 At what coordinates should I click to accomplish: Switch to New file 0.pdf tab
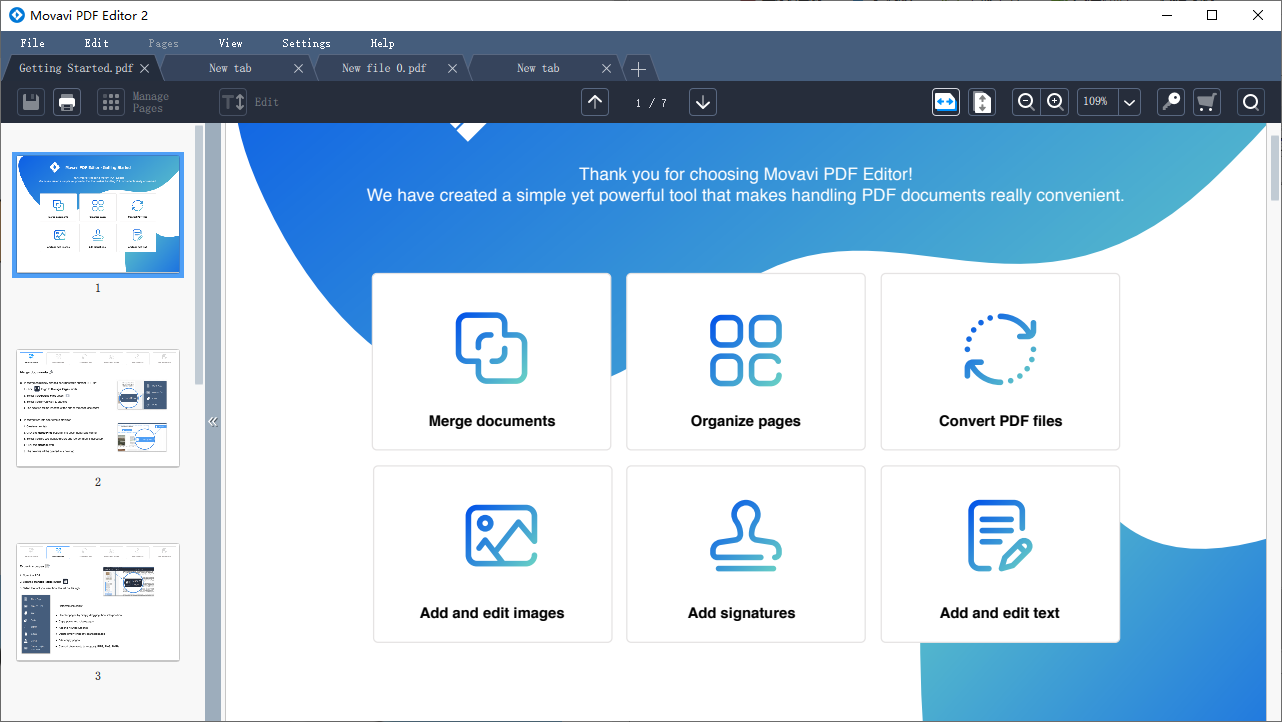384,68
